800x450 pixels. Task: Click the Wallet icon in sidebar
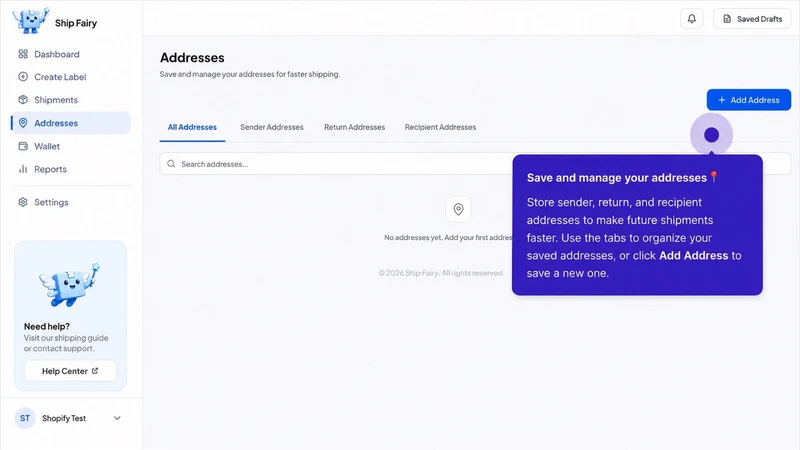coord(23,146)
